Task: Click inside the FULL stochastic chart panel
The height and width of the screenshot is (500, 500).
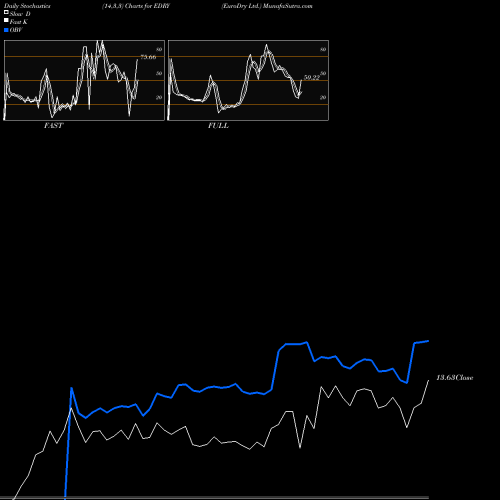Action: click(x=248, y=80)
